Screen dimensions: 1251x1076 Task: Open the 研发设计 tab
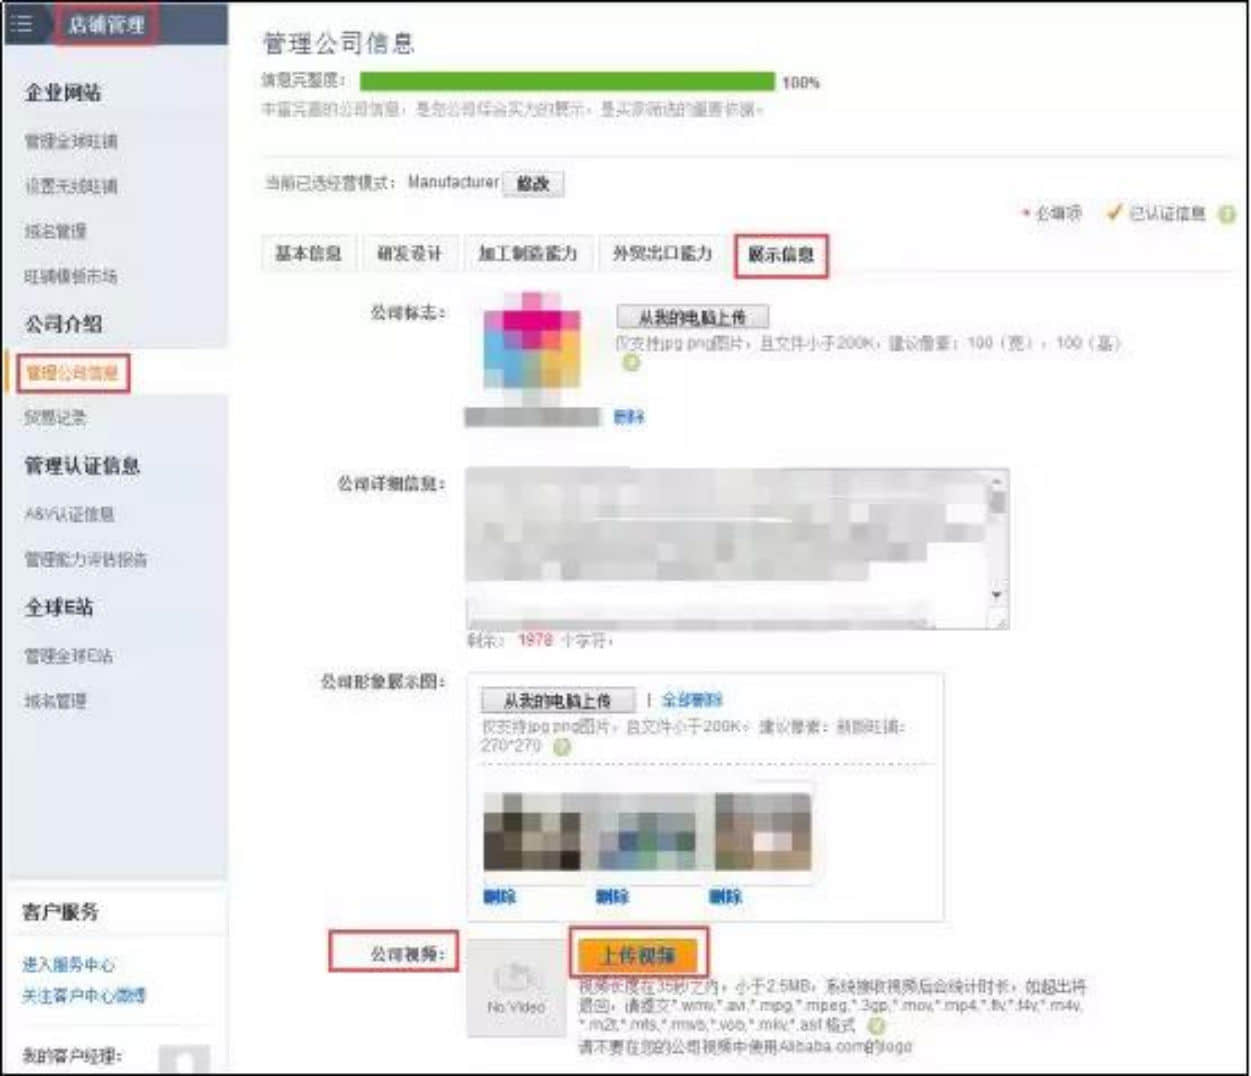click(x=409, y=254)
